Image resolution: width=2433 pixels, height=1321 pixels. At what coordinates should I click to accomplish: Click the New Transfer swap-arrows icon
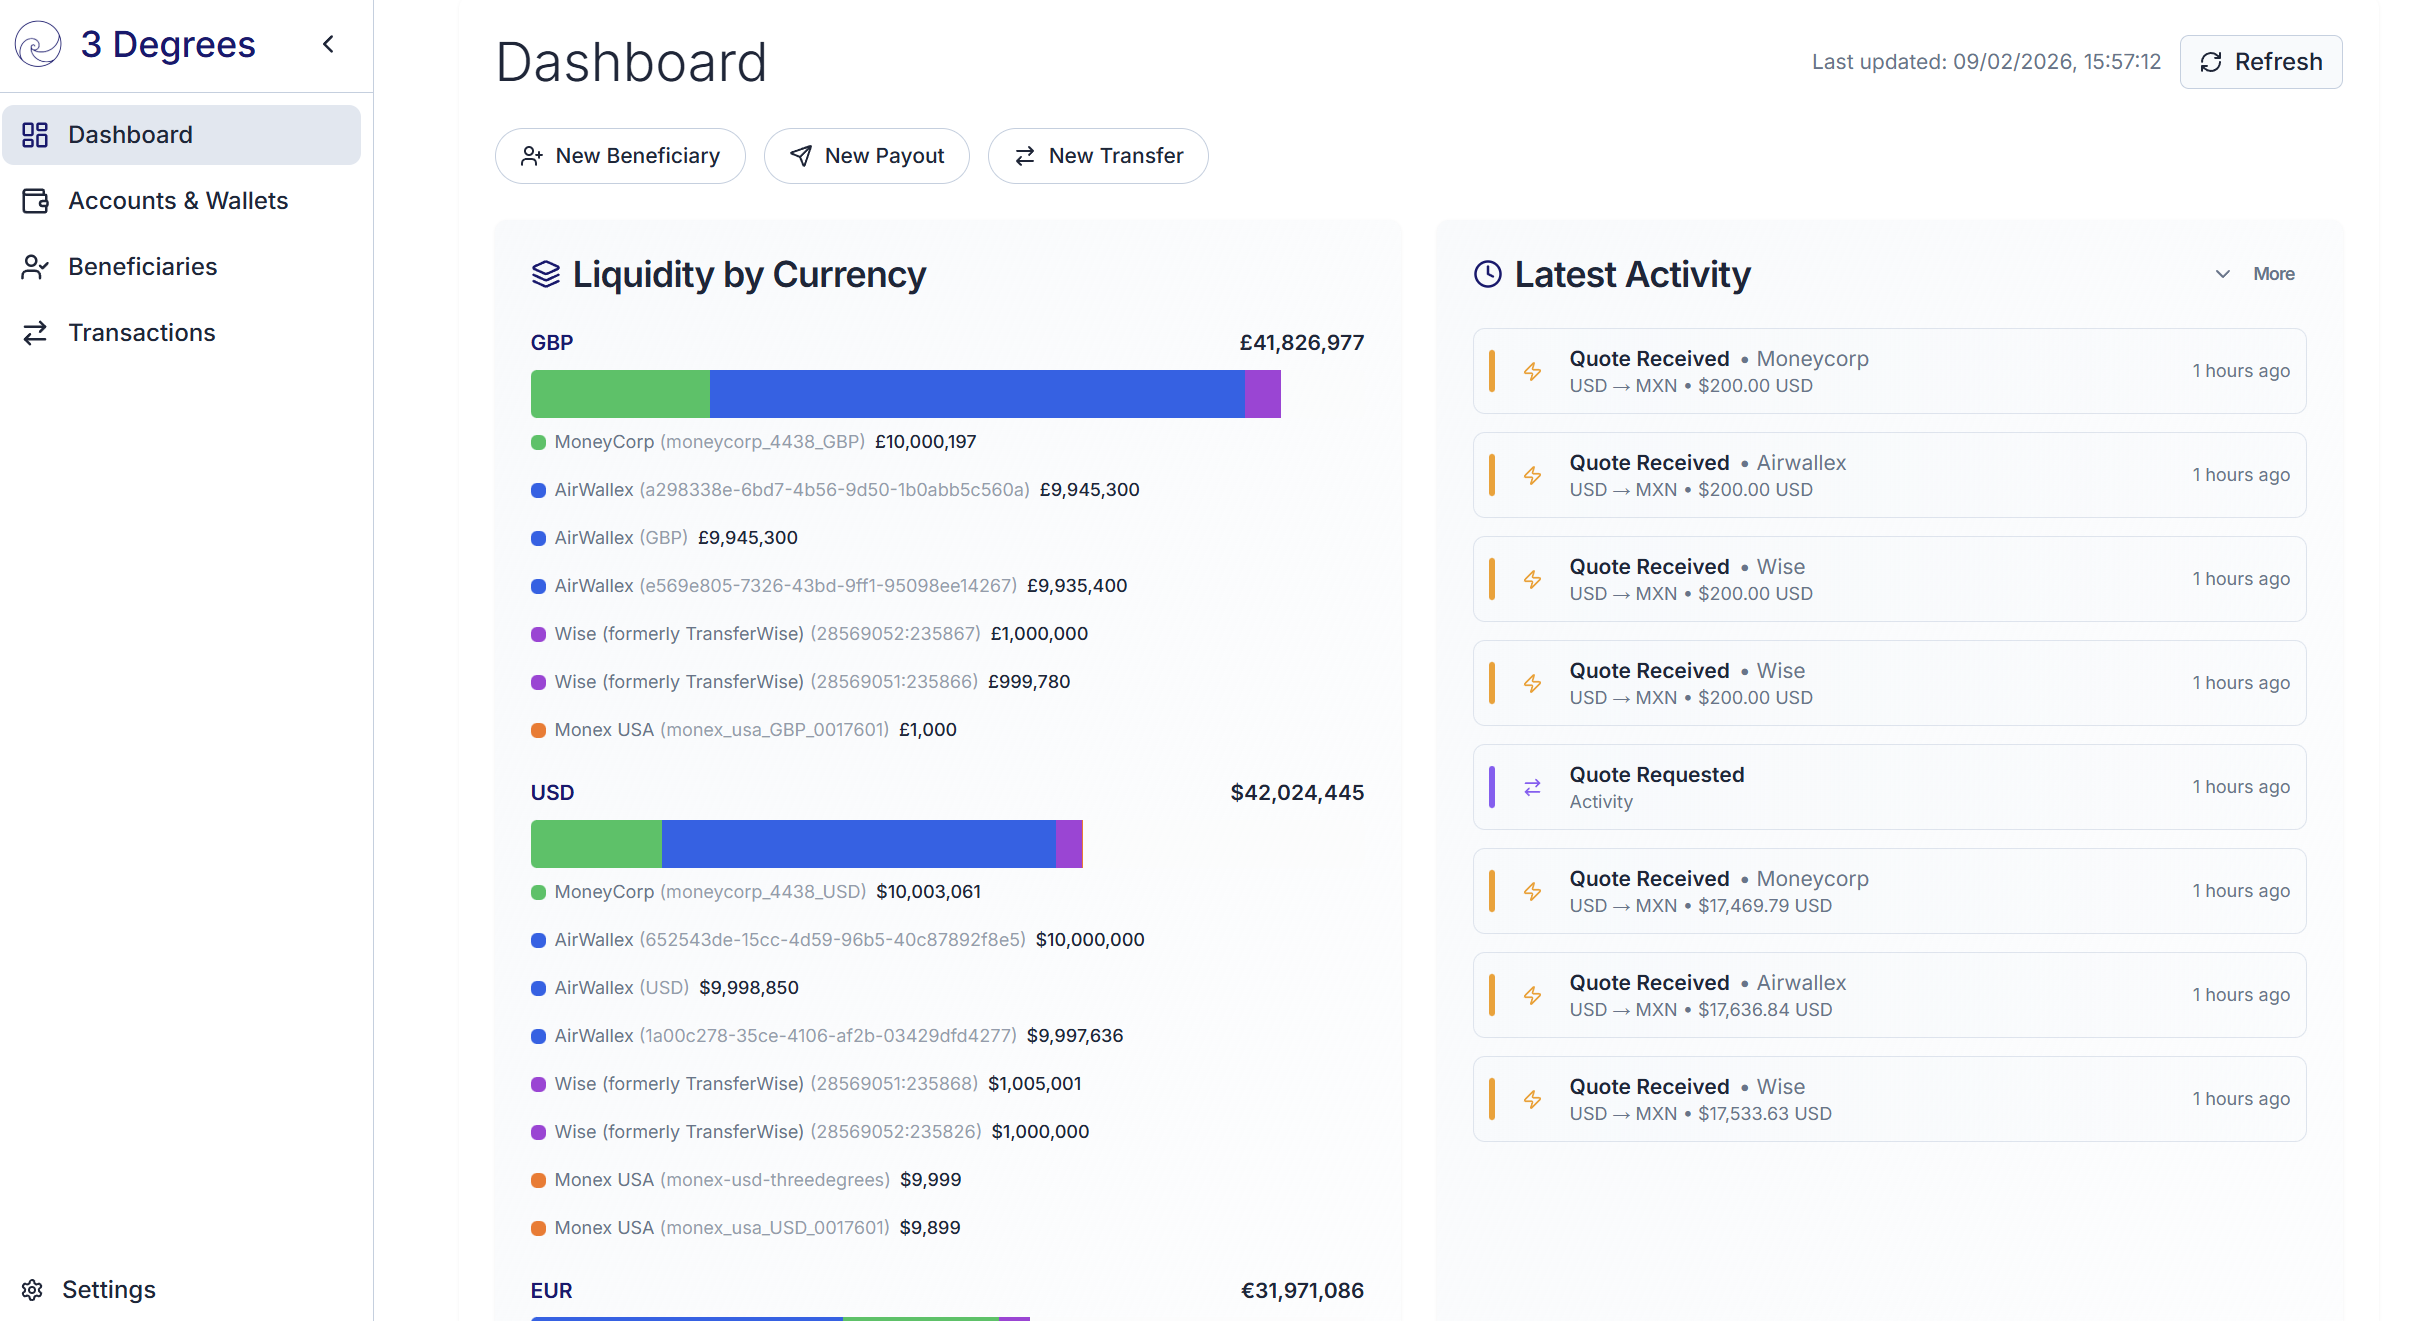[1025, 156]
